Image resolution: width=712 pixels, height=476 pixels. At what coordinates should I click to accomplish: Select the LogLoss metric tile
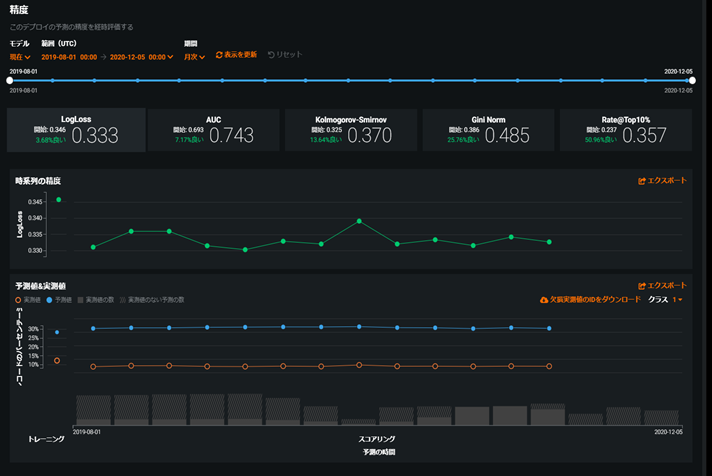pos(76,130)
